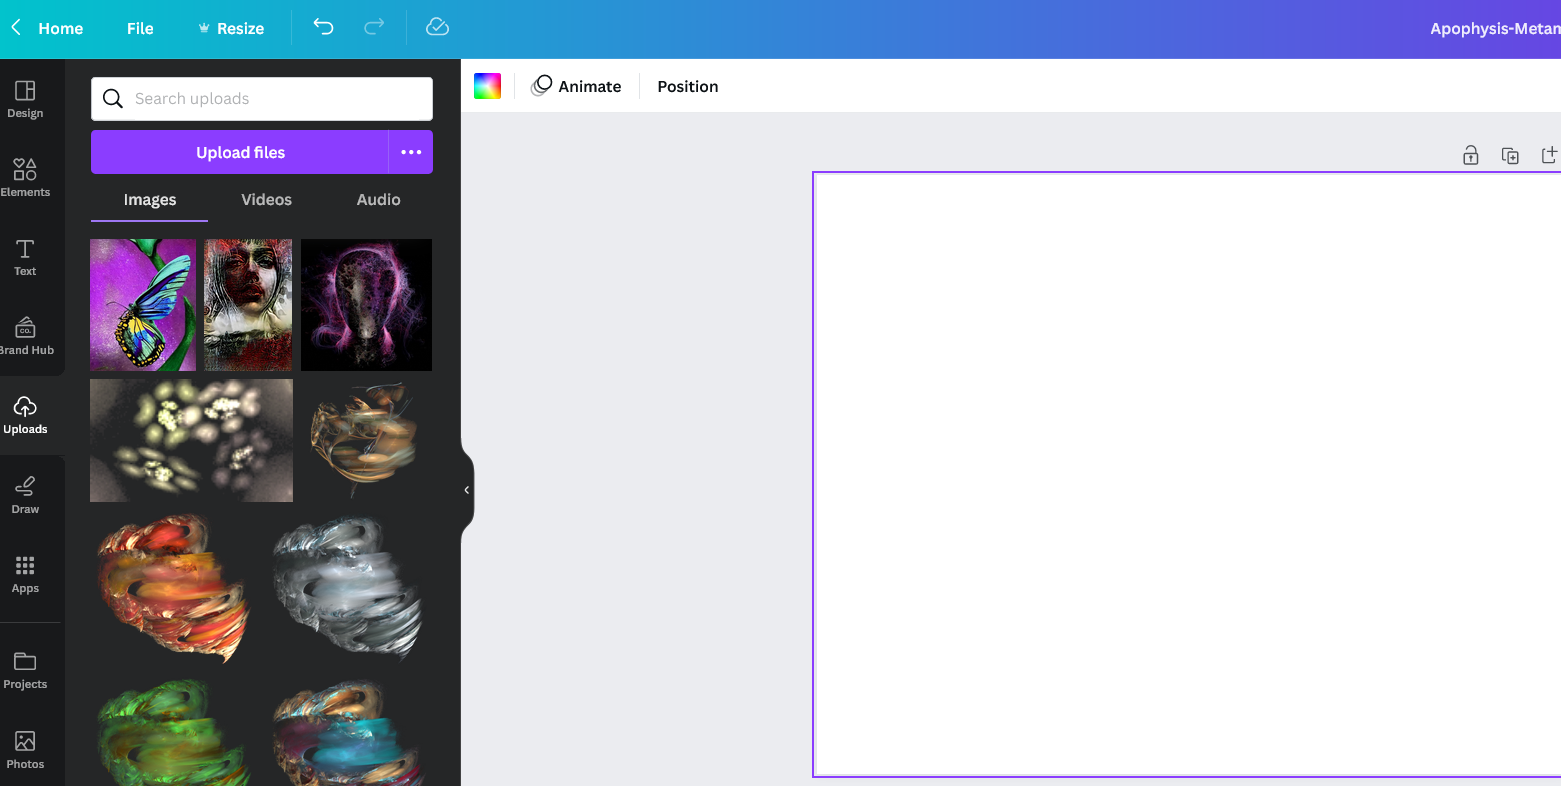Click the Upload files button
Screen dimensions: 1561x786
(240, 152)
